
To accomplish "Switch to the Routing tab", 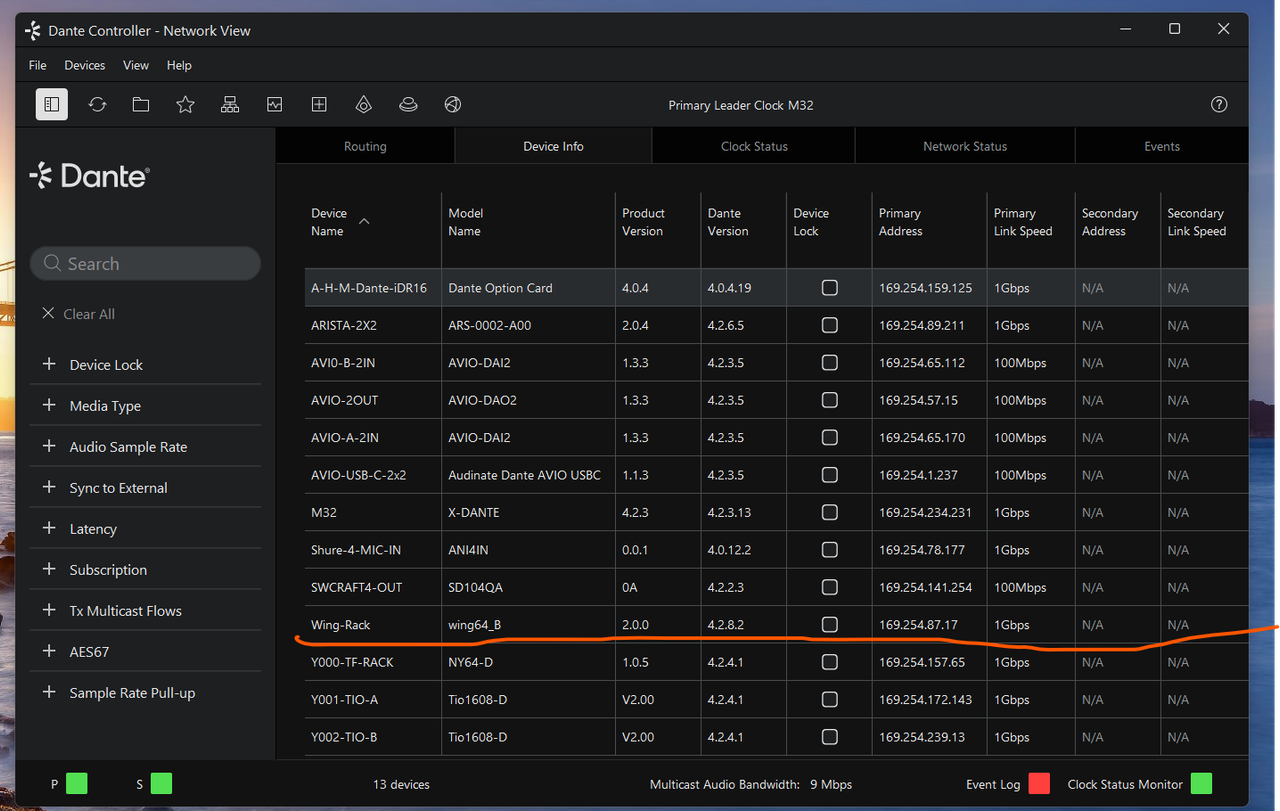I will coord(365,146).
